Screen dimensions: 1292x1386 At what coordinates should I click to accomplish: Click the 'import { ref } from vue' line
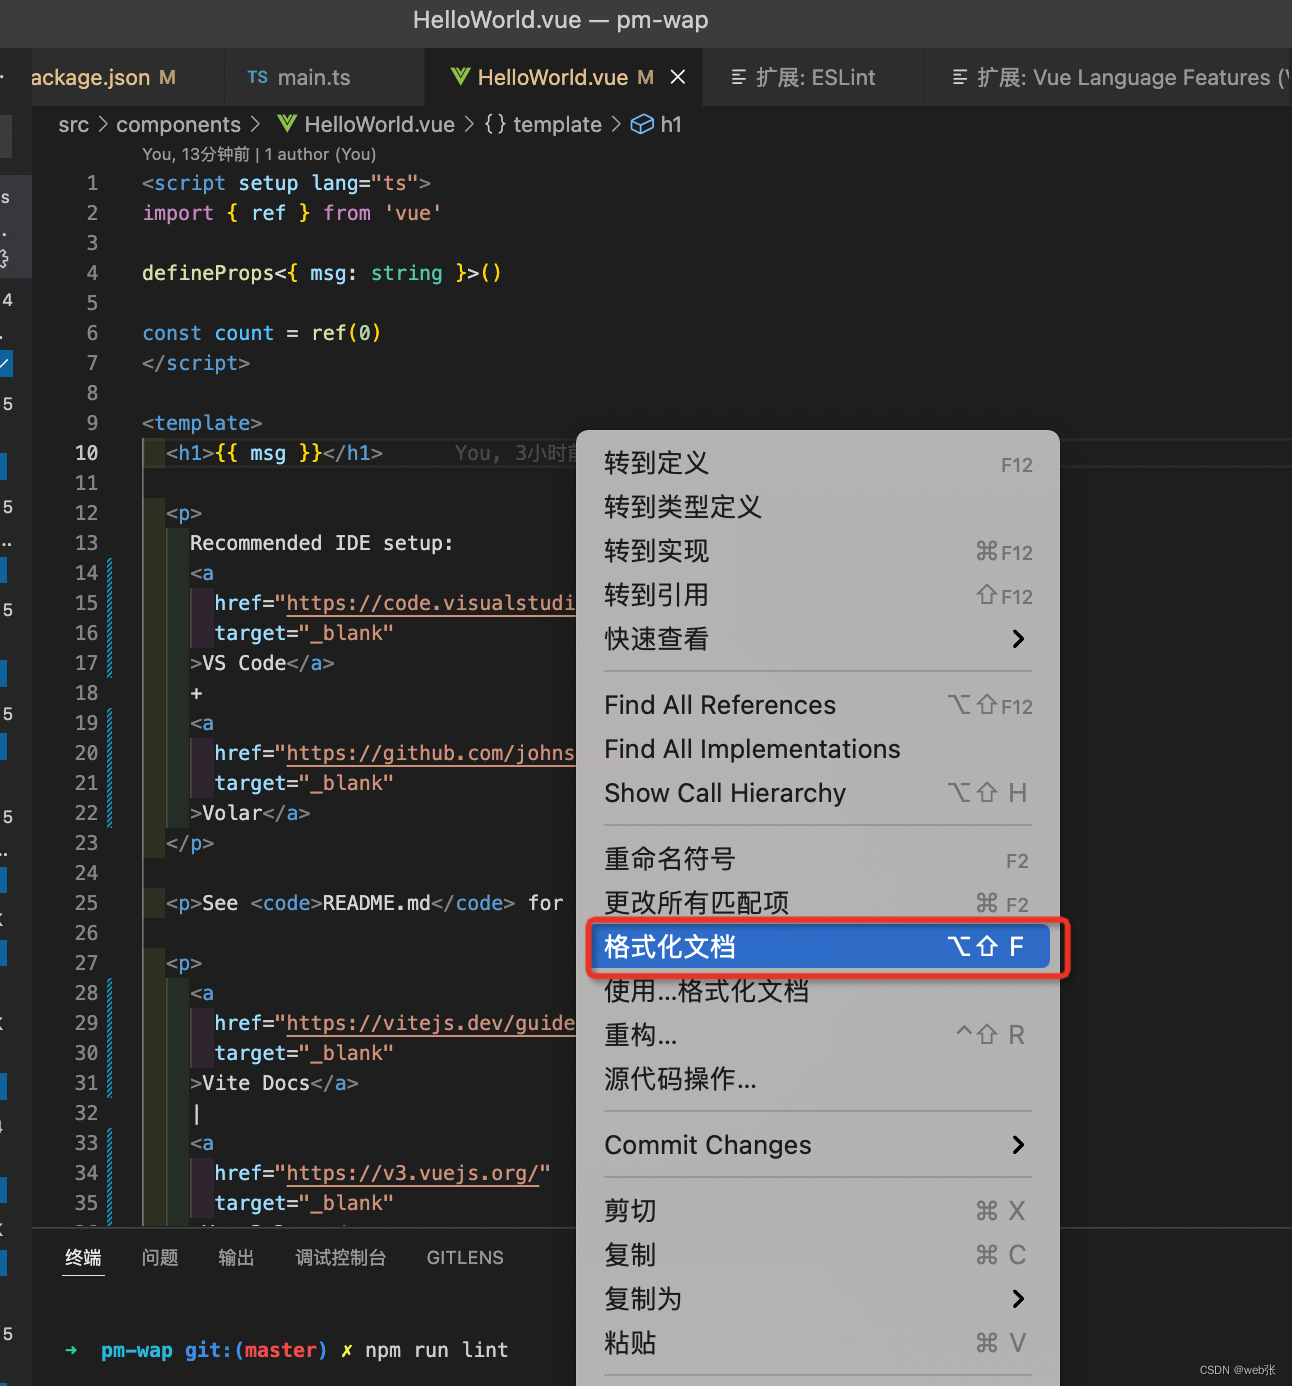pyautogui.click(x=292, y=213)
